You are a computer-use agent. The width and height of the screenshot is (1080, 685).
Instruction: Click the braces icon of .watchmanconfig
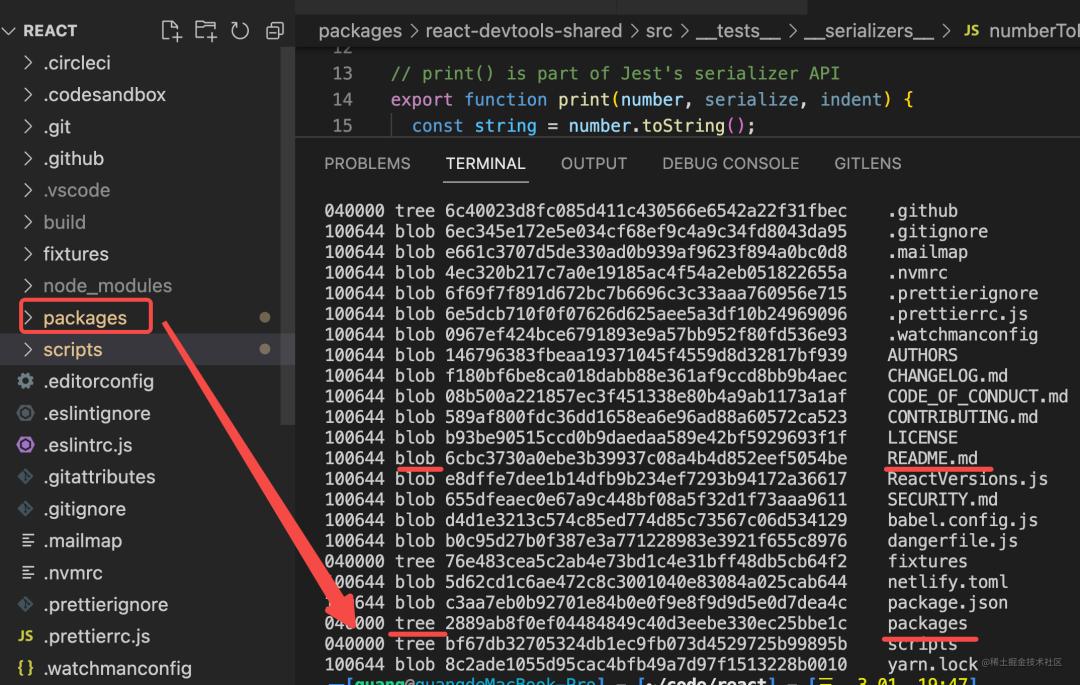tap(25, 668)
